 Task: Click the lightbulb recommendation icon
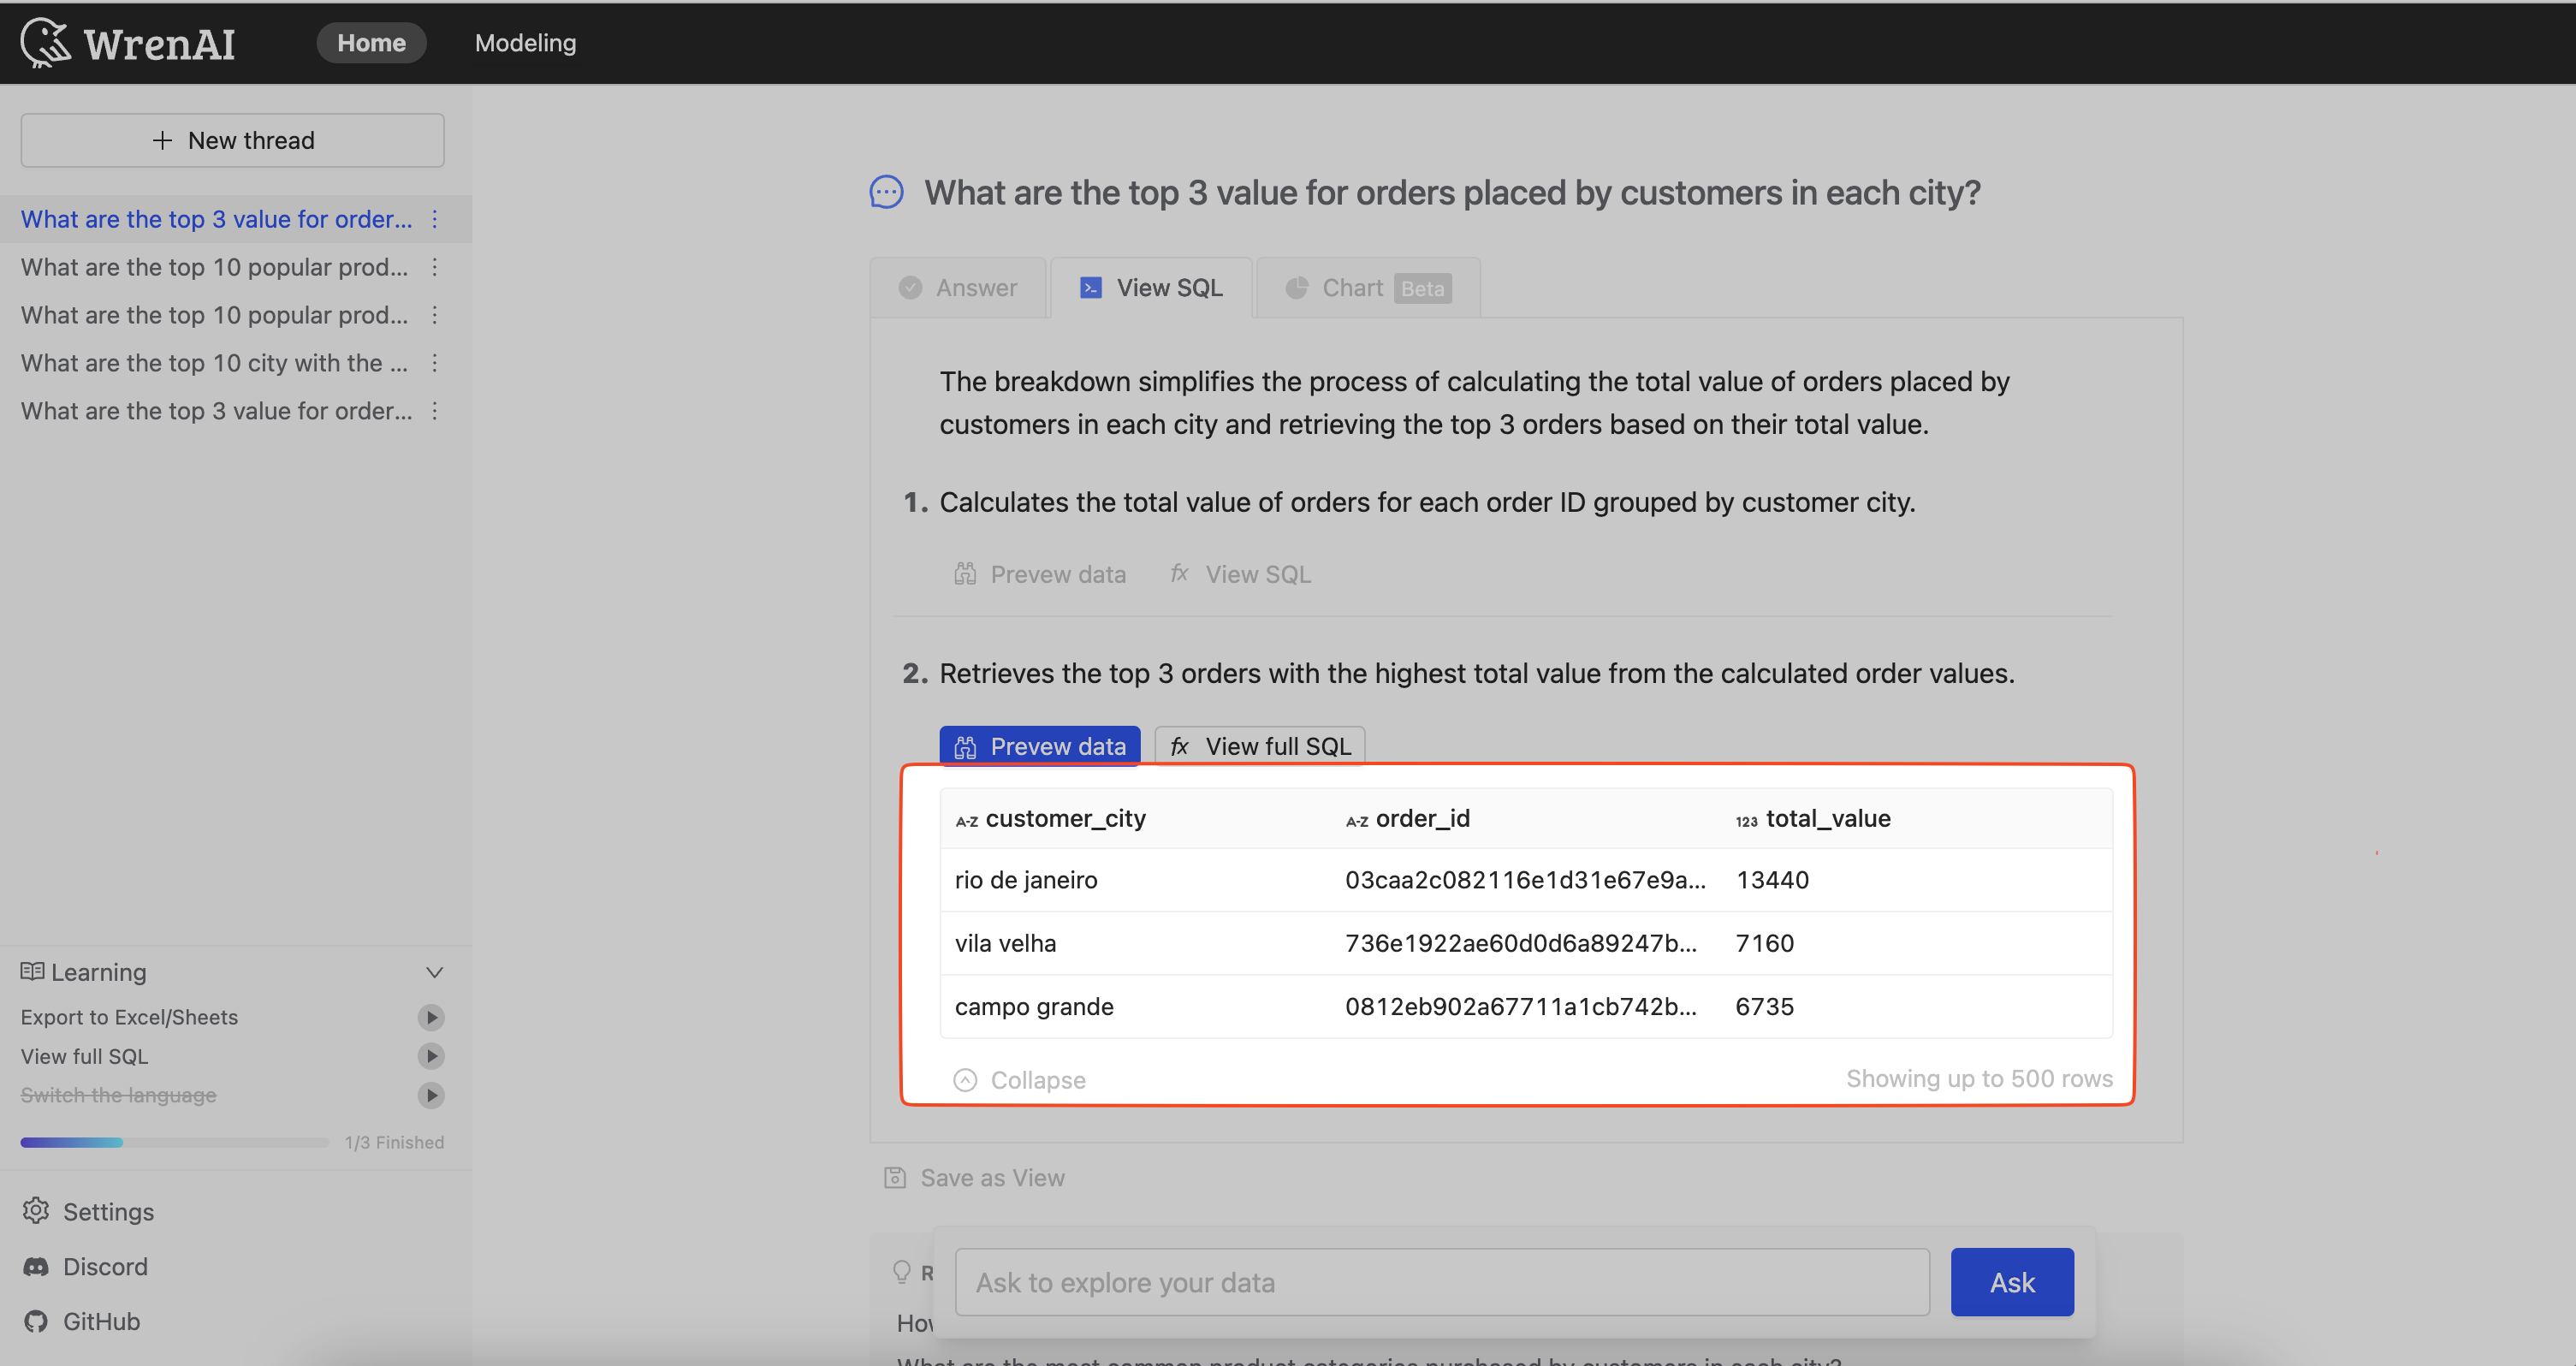(901, 1271)
